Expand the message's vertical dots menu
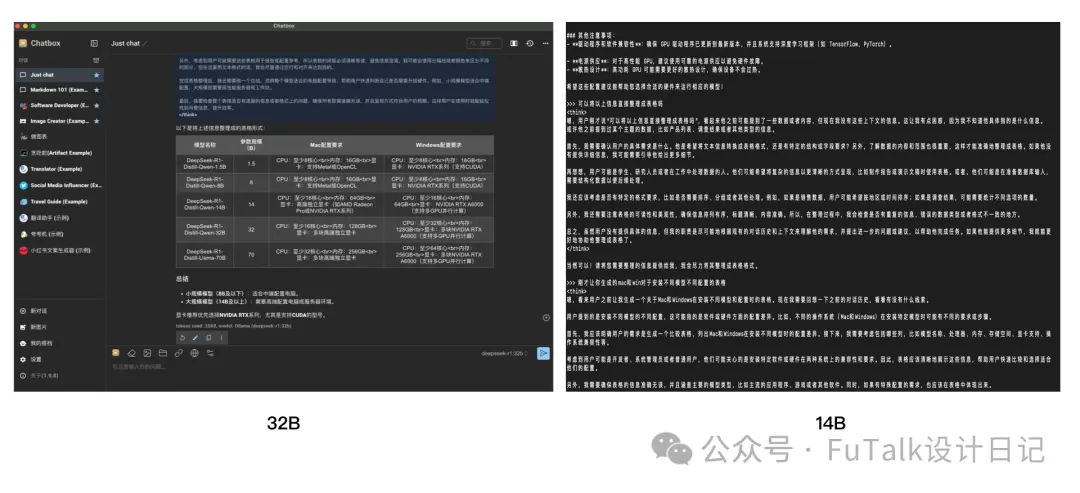 point(221,337)
